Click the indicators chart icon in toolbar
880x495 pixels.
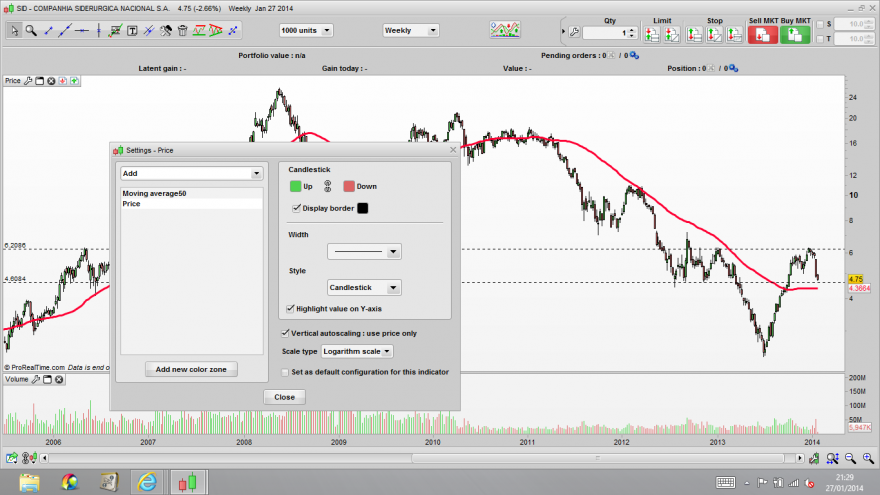505,30
